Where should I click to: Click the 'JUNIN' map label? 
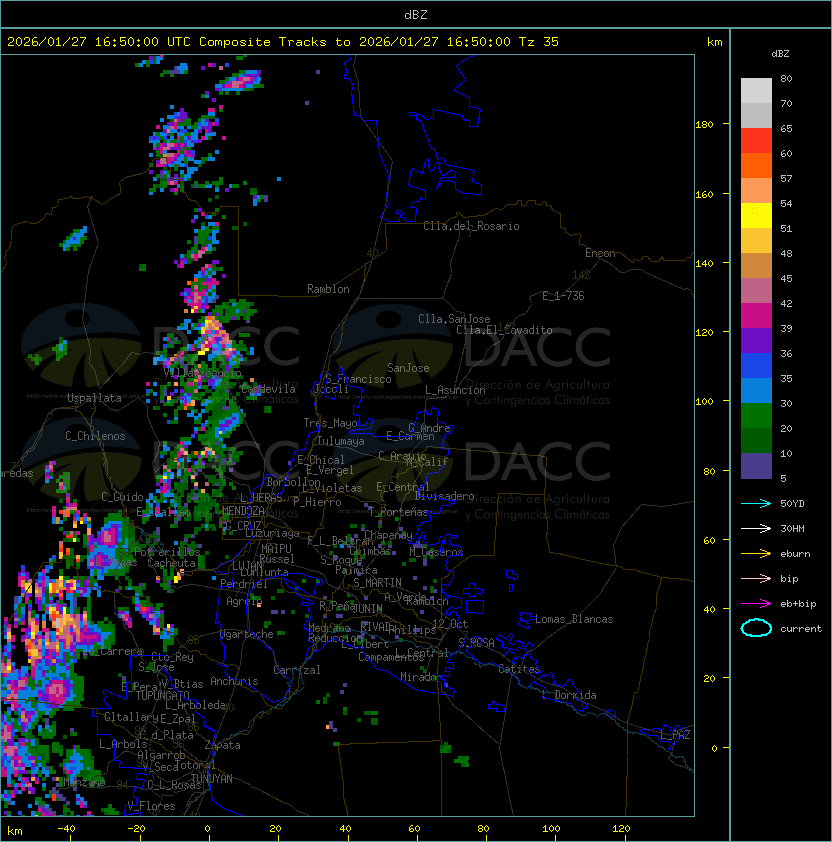point(368,608)
